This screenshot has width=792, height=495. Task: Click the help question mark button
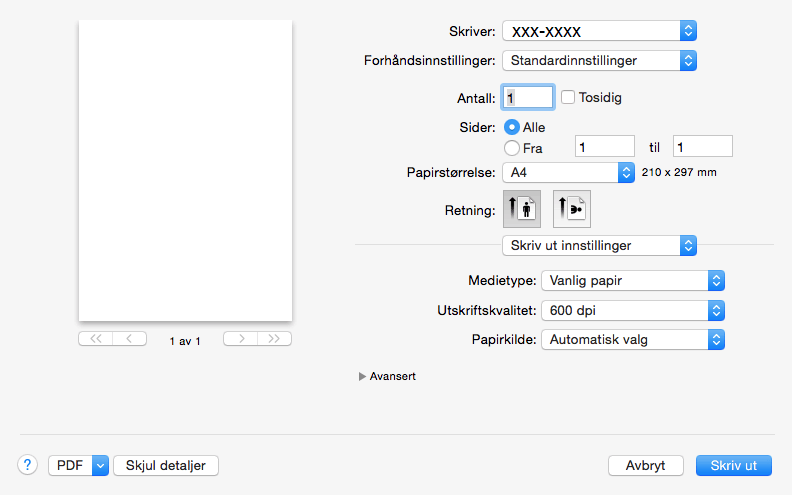pos(27,465)
